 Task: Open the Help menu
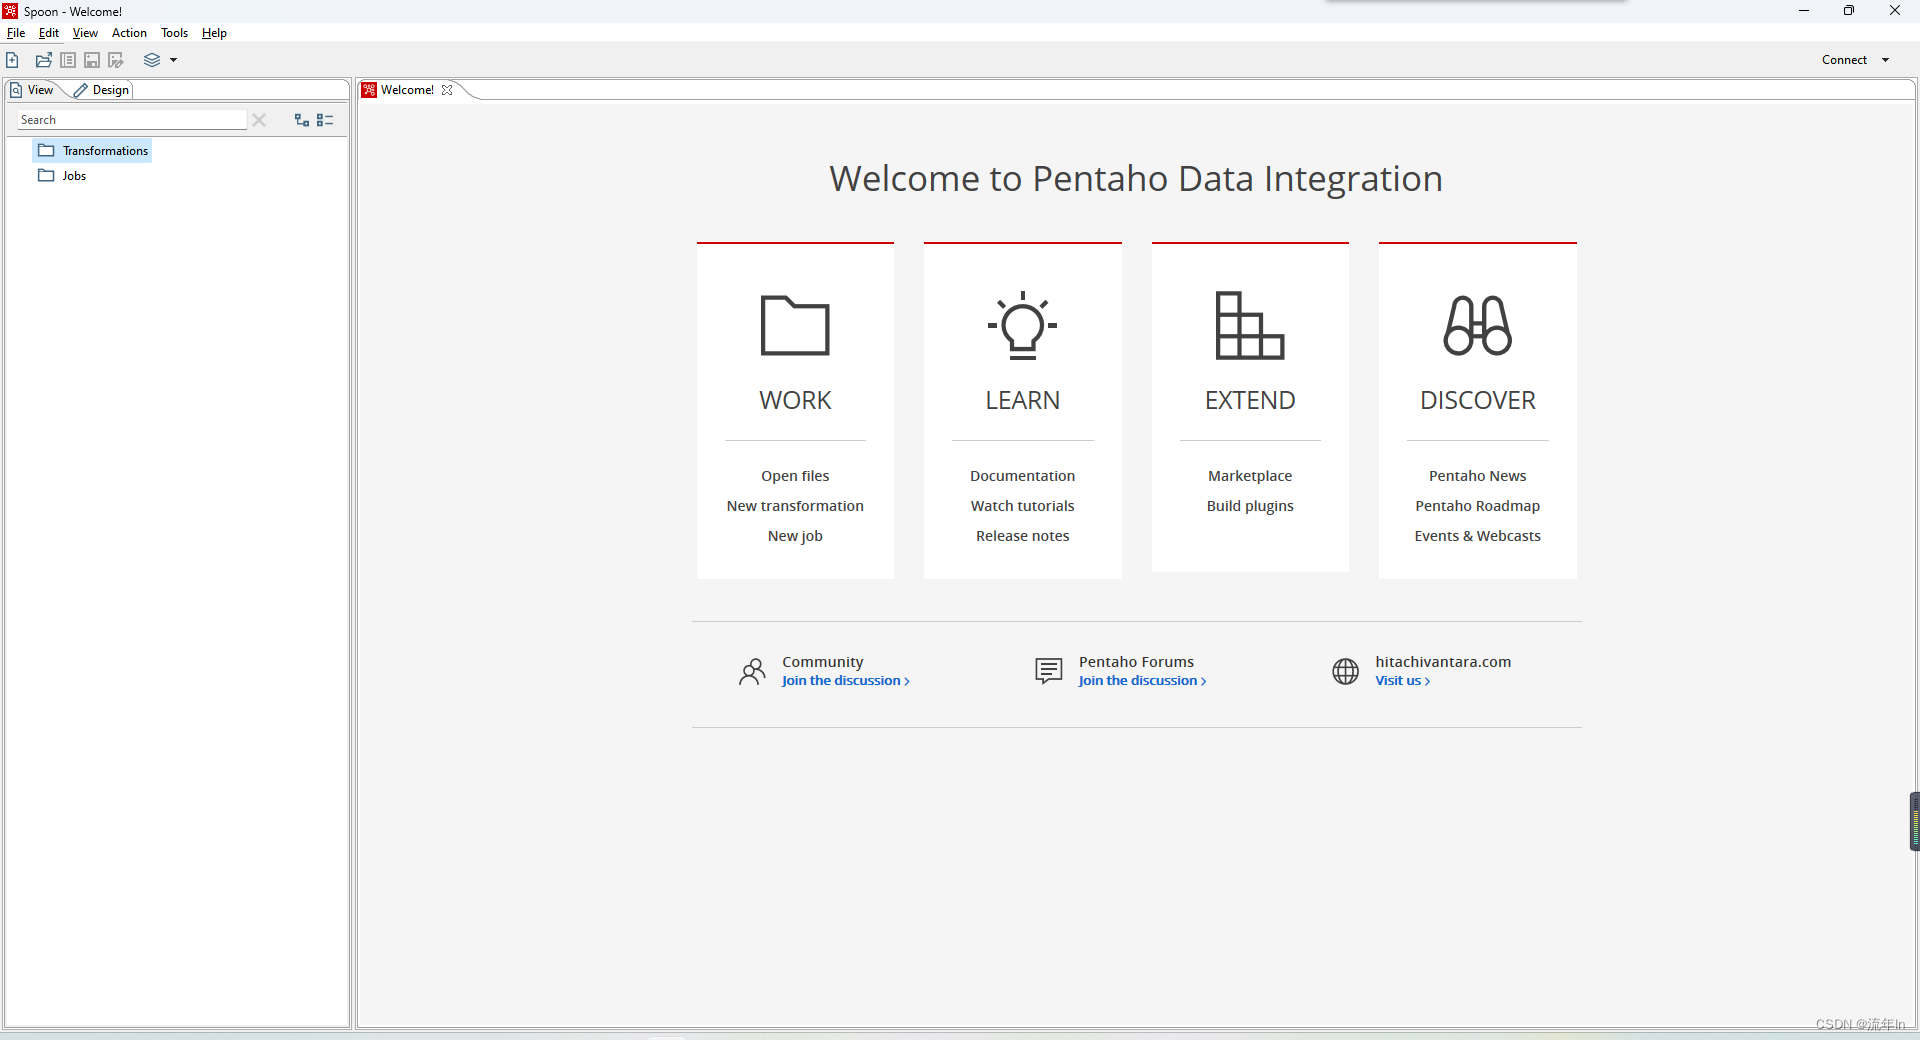(x=214, y=33)
